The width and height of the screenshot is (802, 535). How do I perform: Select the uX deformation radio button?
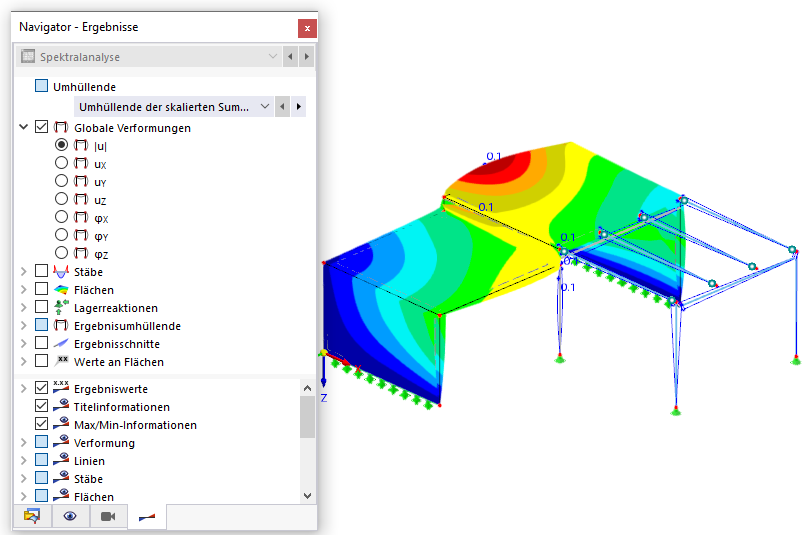(x=61, y=163)
